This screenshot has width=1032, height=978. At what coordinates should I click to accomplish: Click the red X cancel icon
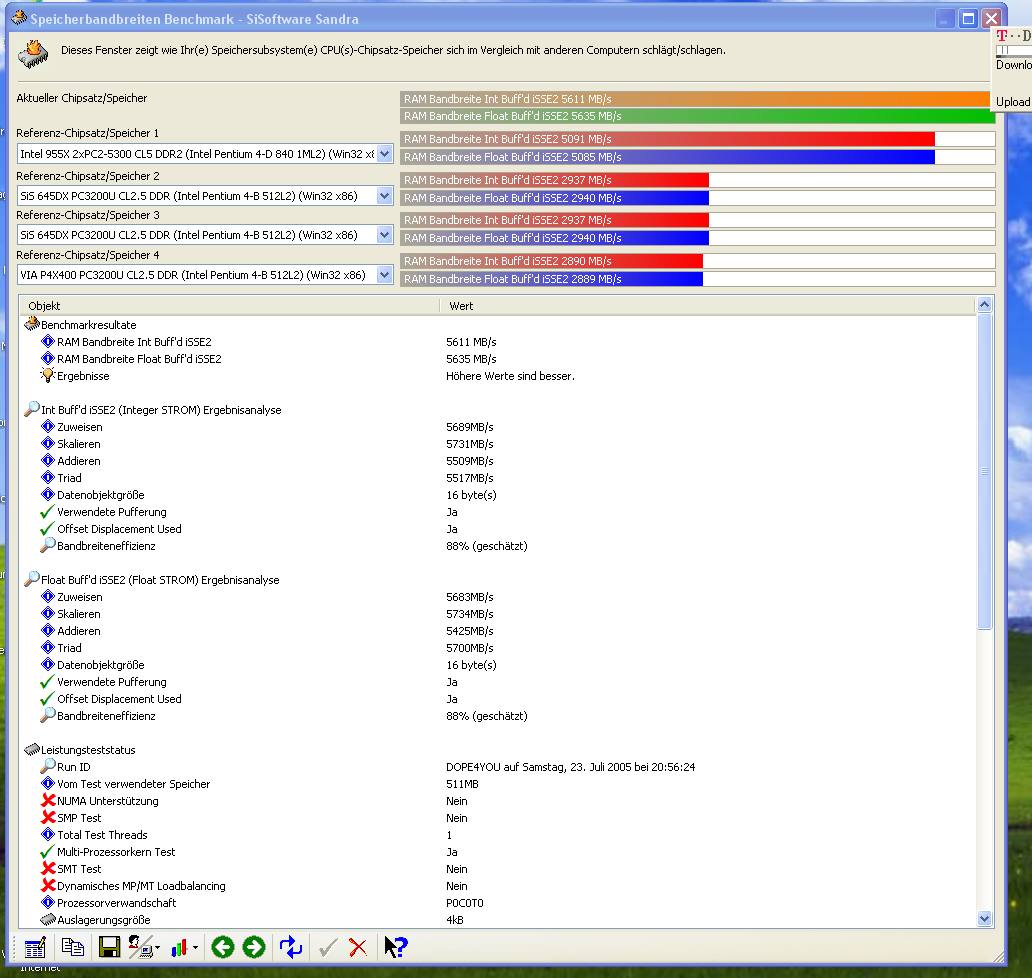click(358, 948)
